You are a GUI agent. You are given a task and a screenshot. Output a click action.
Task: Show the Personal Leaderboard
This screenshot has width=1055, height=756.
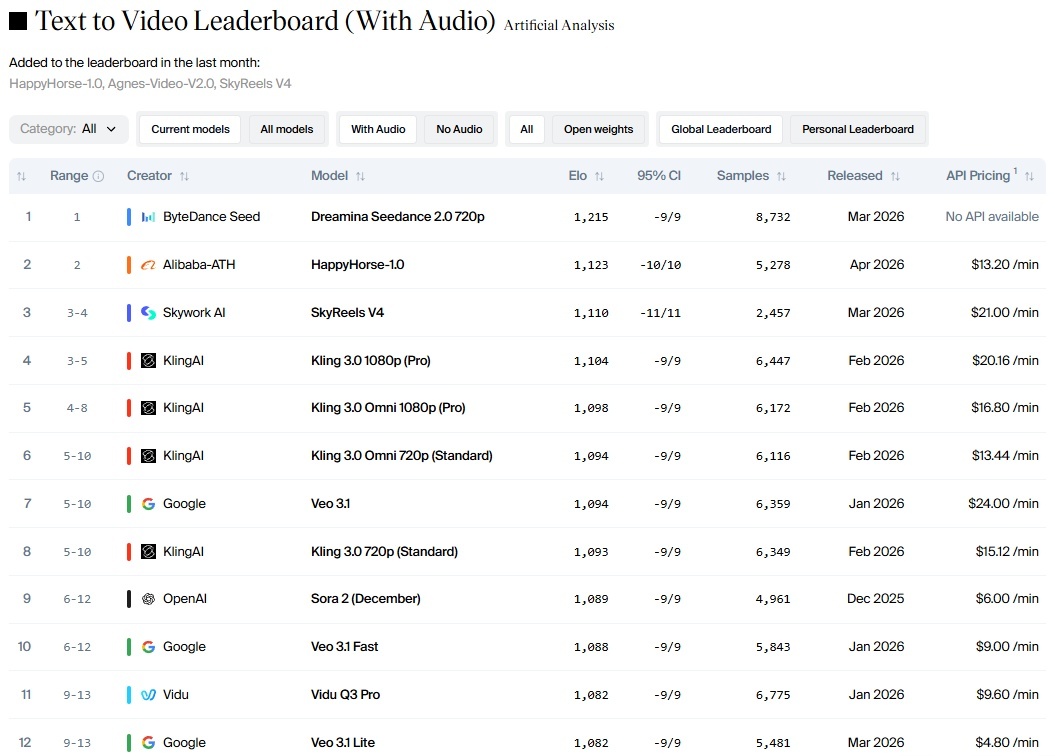click(858, 129)
